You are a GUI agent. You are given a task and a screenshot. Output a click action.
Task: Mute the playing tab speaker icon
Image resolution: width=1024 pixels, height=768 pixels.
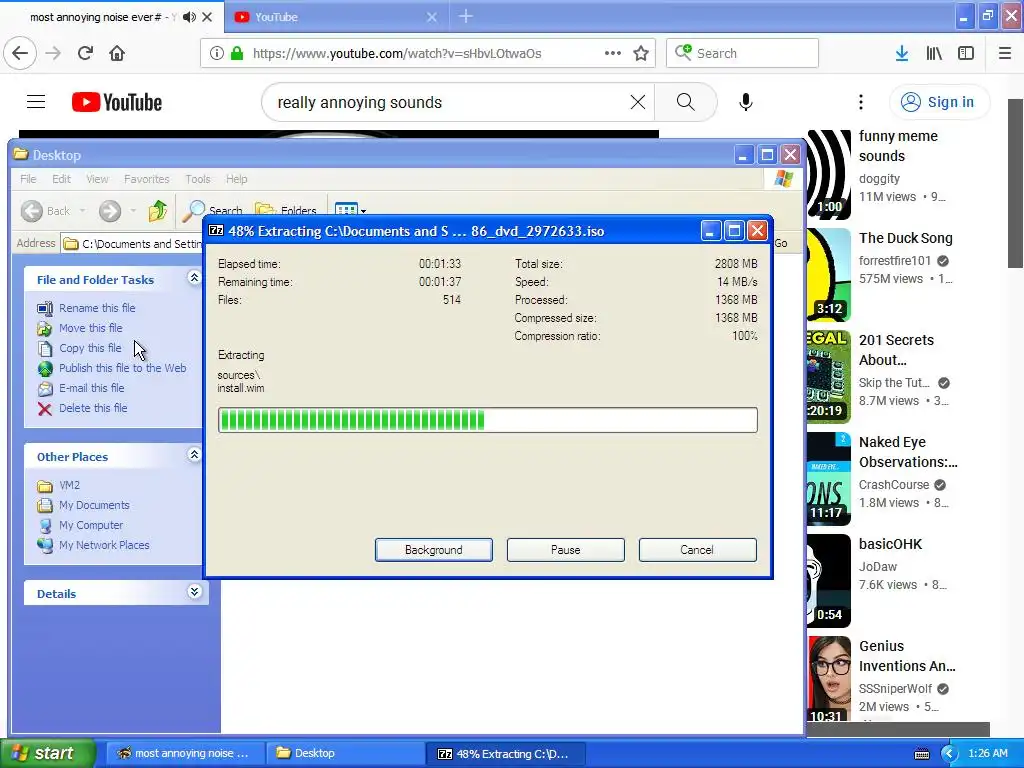click(x=189, y=17)
